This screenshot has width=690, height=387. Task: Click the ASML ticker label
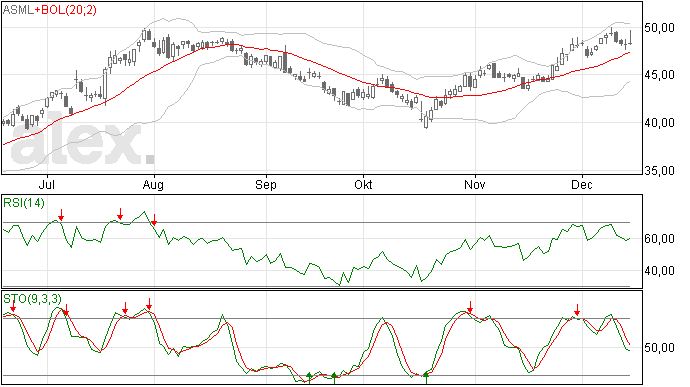coord(18,9)
